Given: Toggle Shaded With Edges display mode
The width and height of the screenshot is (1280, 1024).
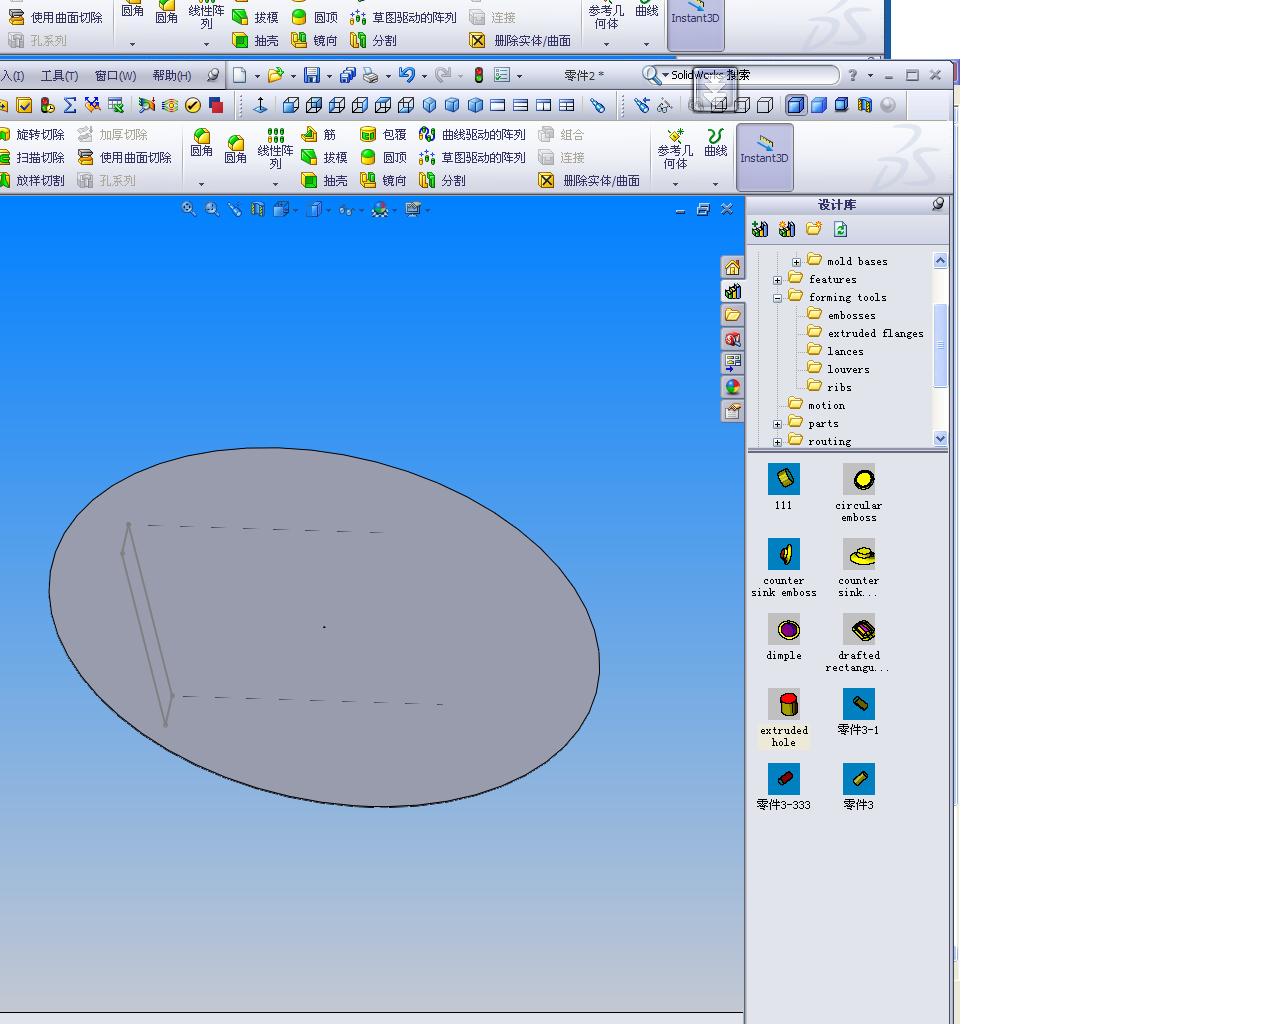Looking at the screenshot, I should tap(796, 105).
